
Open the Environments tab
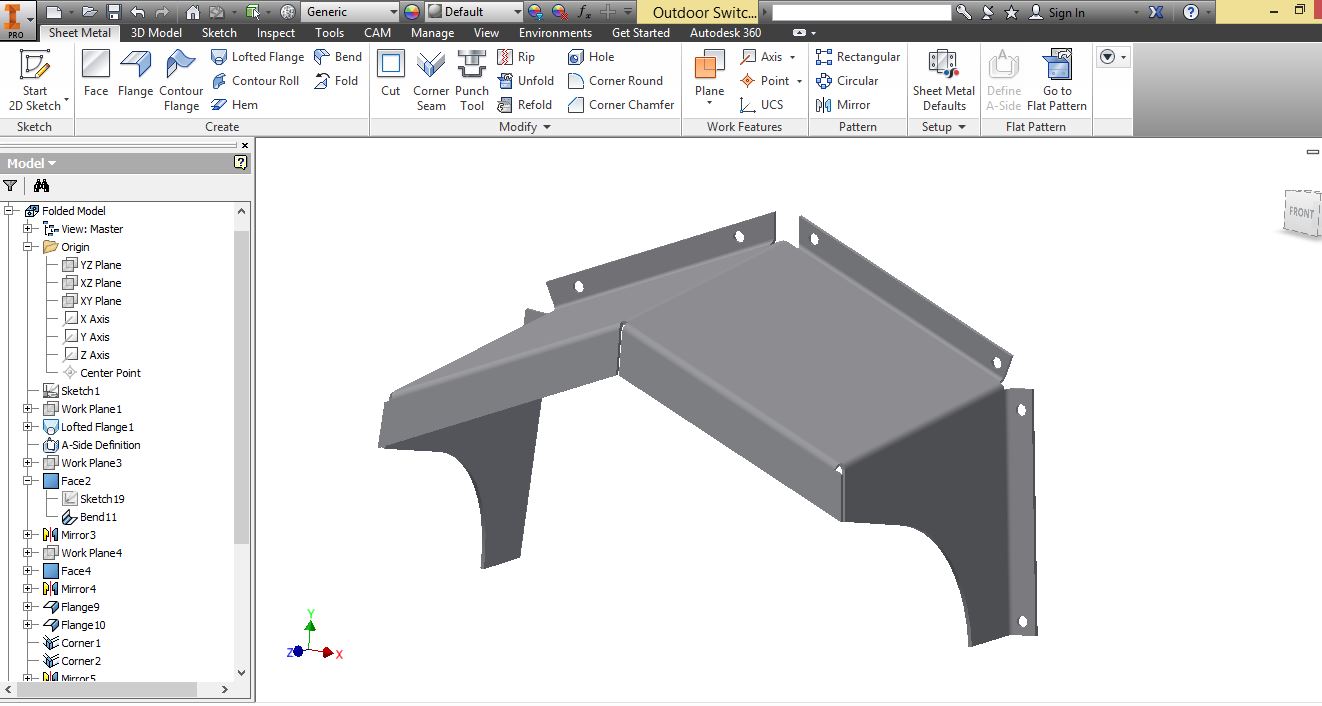pos(555,33)
